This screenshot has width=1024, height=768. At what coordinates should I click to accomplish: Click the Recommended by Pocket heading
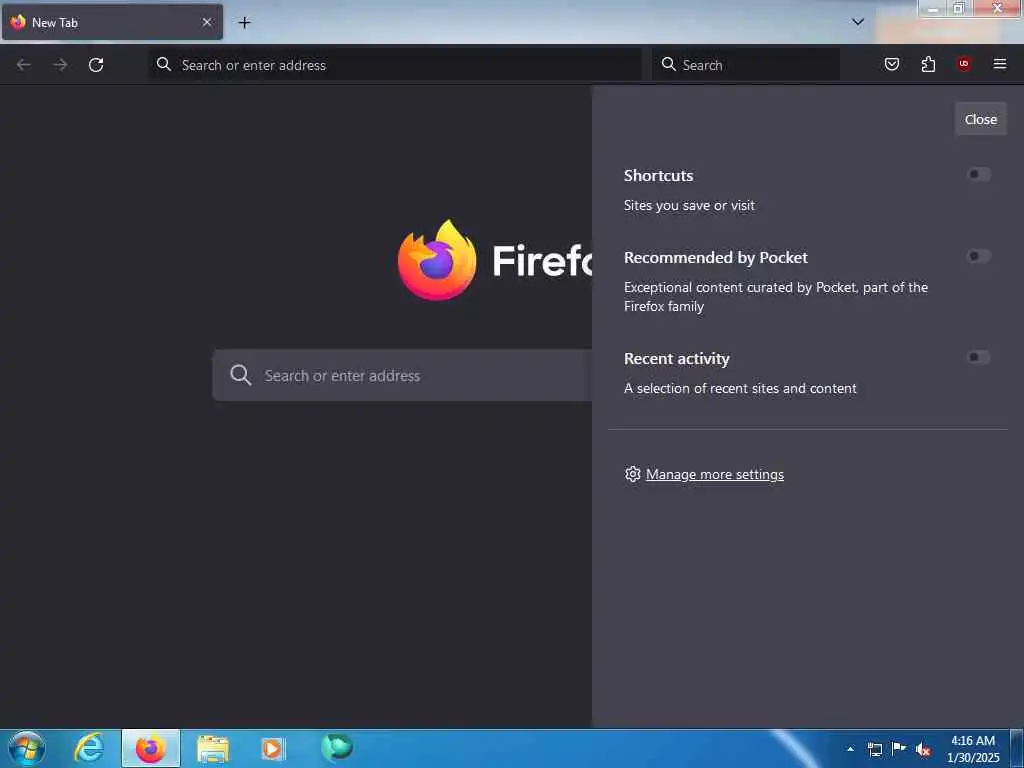click(716, 257)
